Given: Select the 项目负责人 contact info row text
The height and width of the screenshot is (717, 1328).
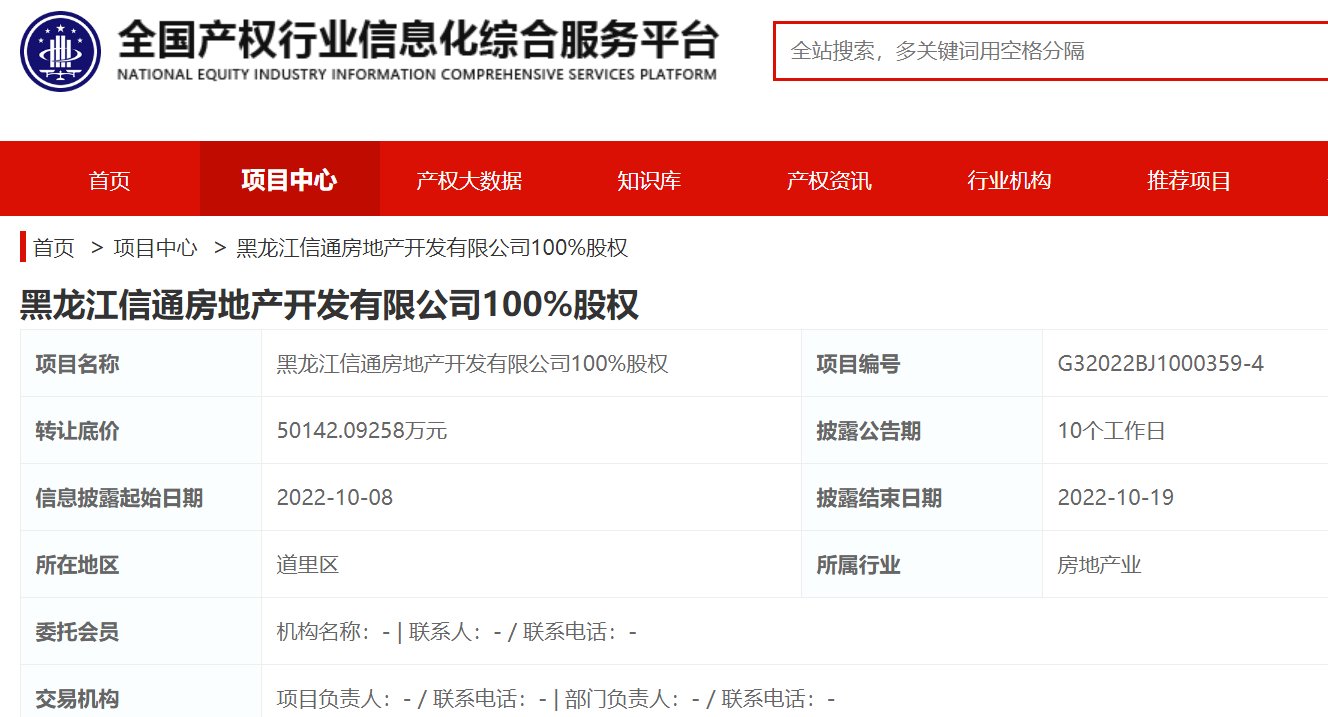Looking at the screenshot, I should (556, 699).
